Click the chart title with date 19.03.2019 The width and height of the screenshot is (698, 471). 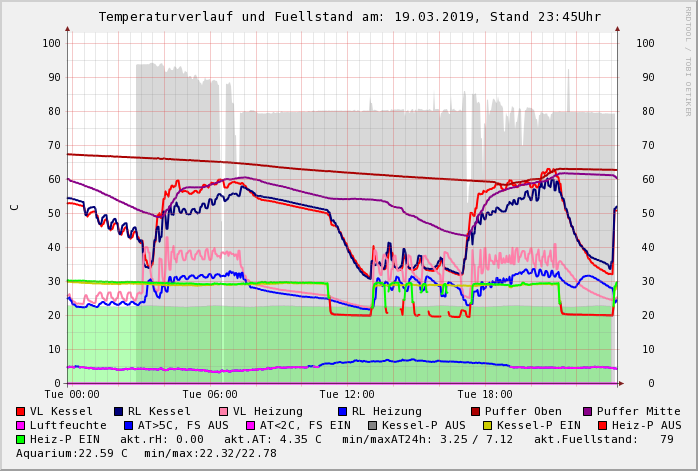coord(349,17)
